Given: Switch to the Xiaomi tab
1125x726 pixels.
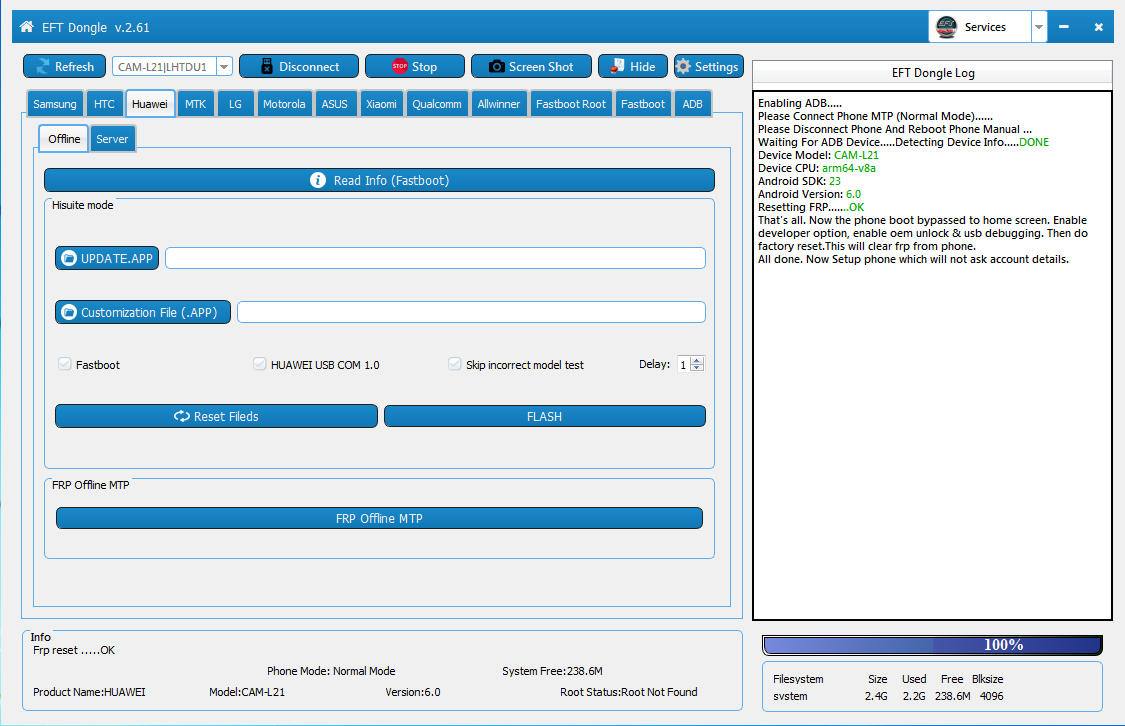Looking at the screenshot, I should (381, 104).
